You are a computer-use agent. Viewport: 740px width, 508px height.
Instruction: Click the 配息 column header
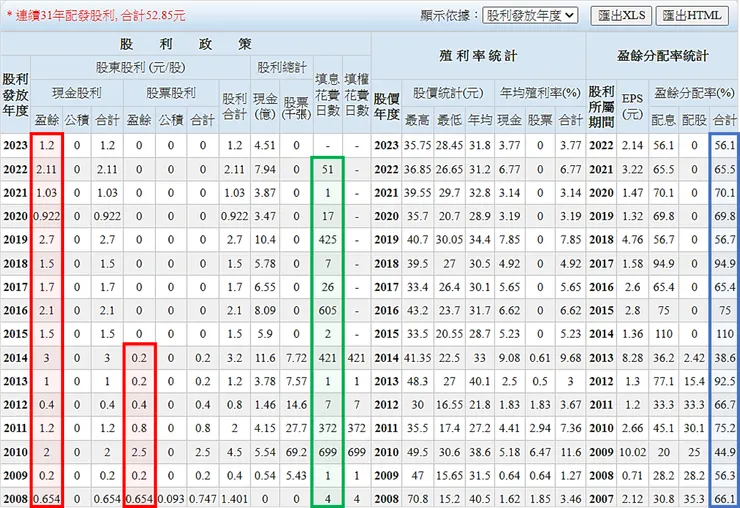[x=664, y=120]
